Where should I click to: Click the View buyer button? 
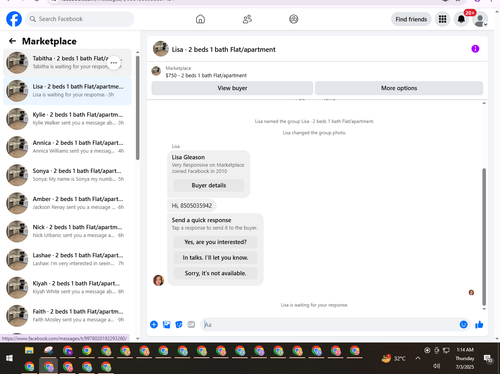click(232, 88)
